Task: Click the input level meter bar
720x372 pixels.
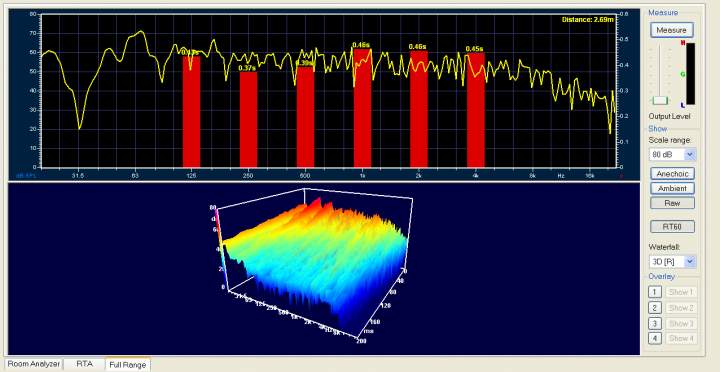Action: click(691, 73)
